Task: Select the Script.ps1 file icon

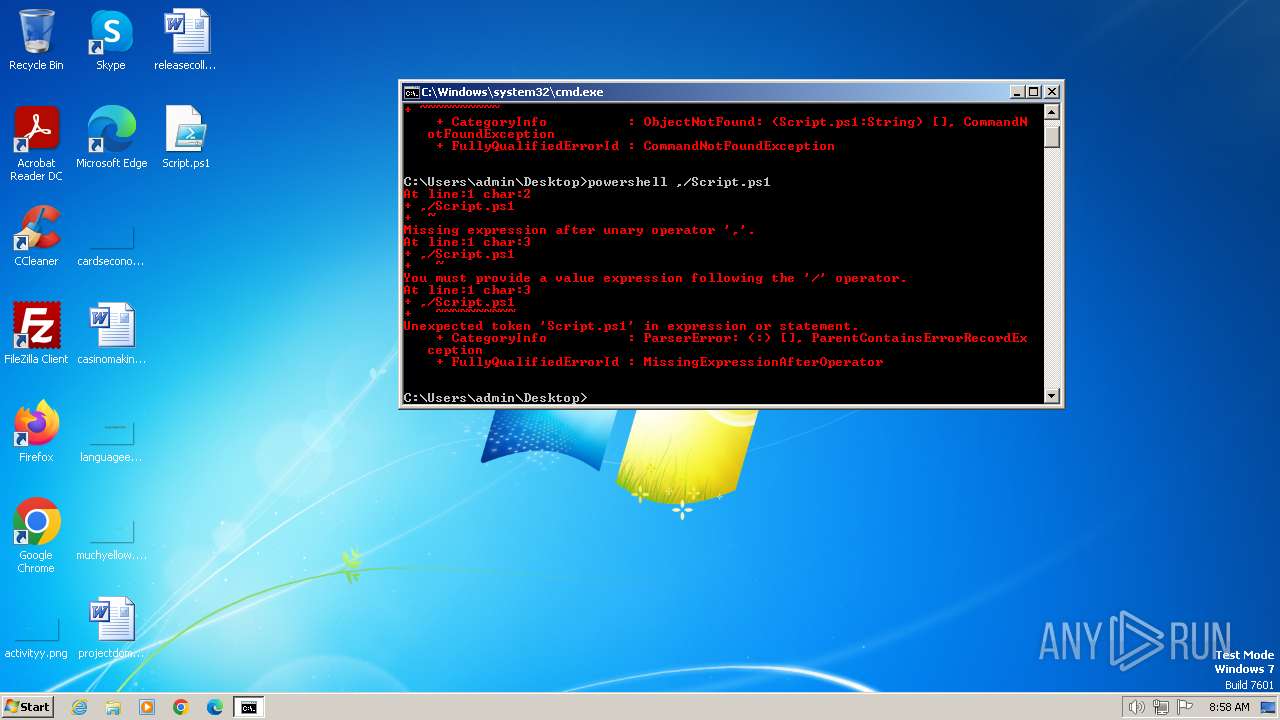Action: (185, 138)
